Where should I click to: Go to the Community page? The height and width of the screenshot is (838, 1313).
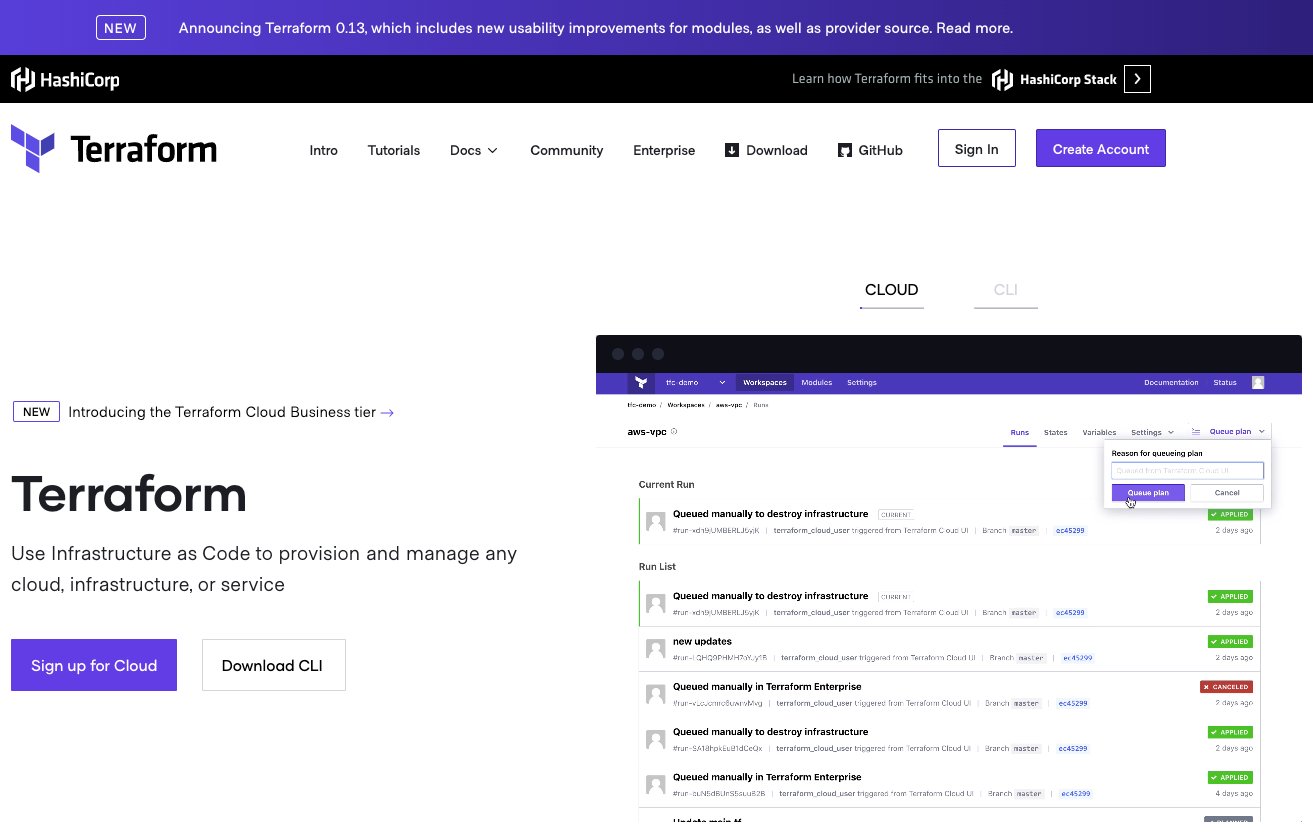coord(566,150)
